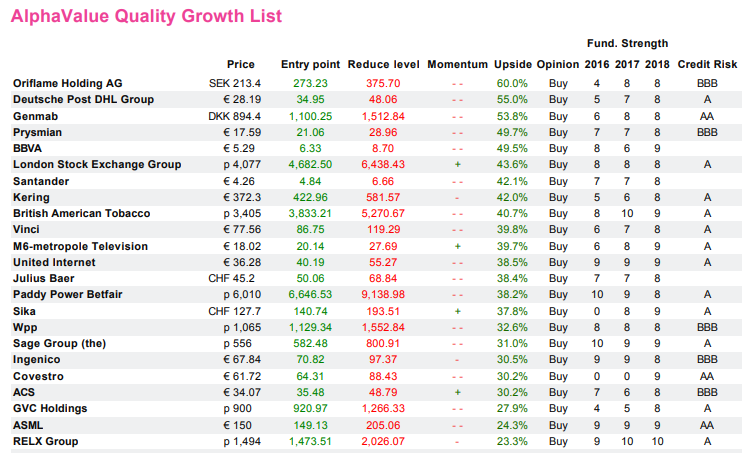Viewport: 751px width, 453px height.
Task: Click Deutsche Post entry point 34.95
Action: 310,100
